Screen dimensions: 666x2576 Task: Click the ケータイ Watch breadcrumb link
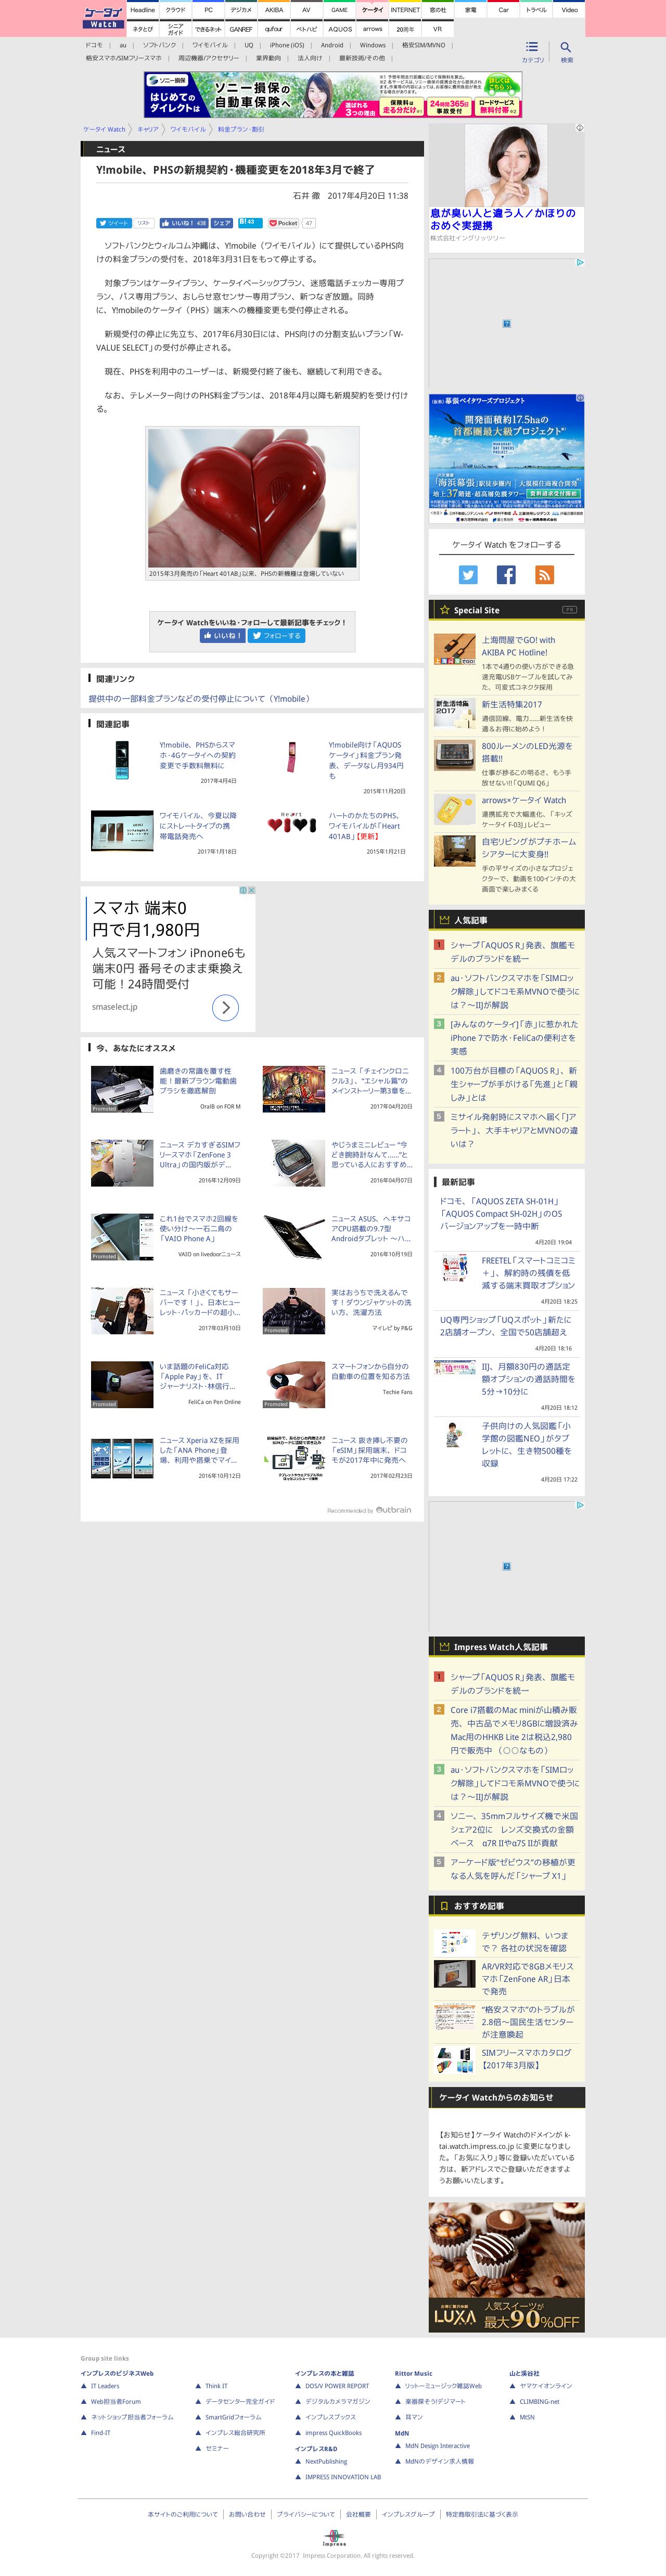click(x=104, y=129)
